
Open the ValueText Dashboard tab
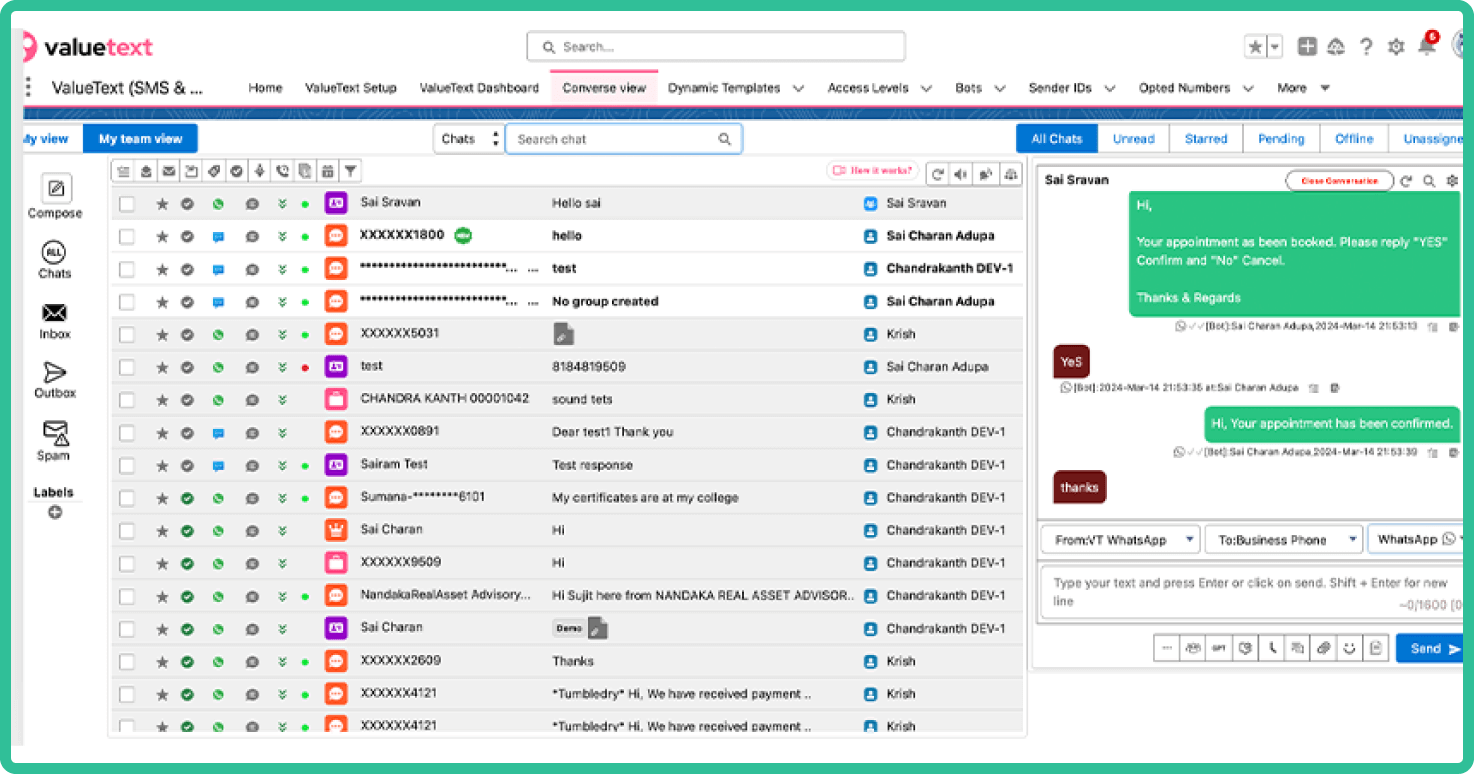[x=479, y=88]
